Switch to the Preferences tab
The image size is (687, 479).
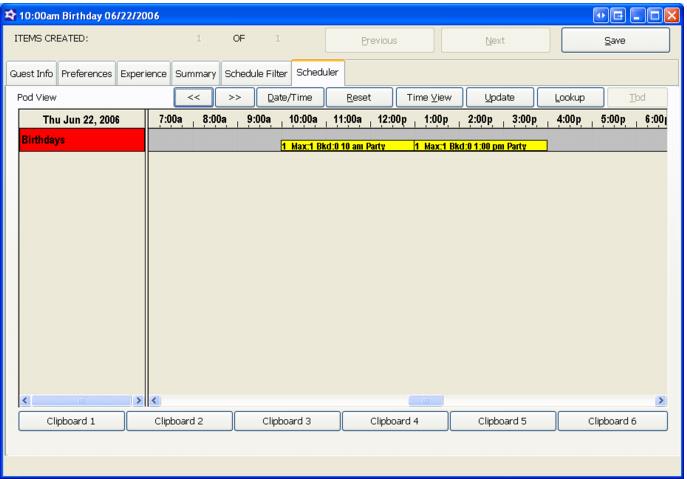pos(87,74)
